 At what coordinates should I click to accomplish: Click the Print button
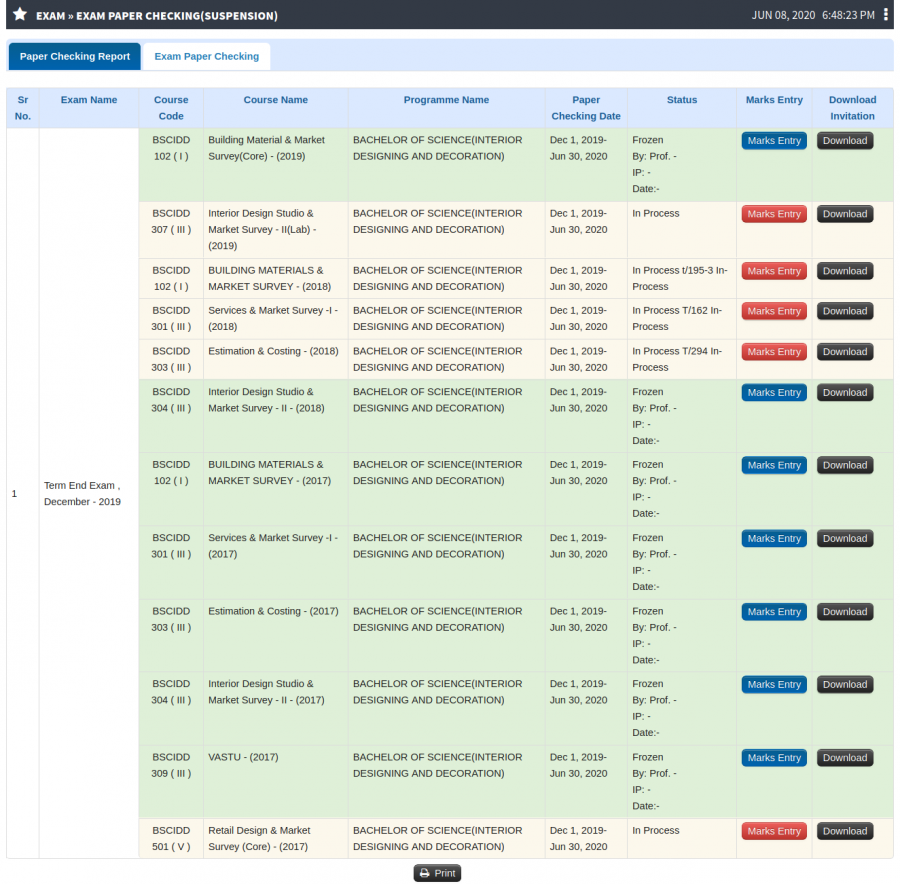(x=437, y=873)
